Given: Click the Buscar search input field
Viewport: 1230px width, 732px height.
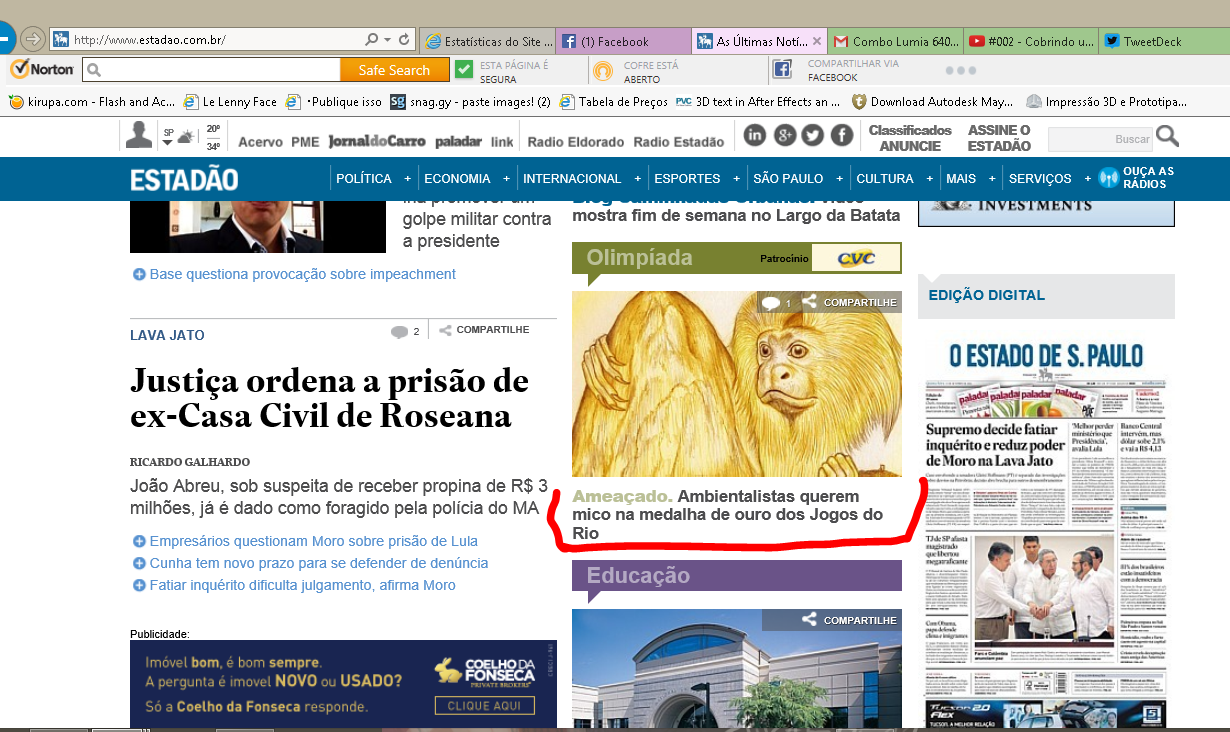Looking at the screenshot, I should point(1098,139).
